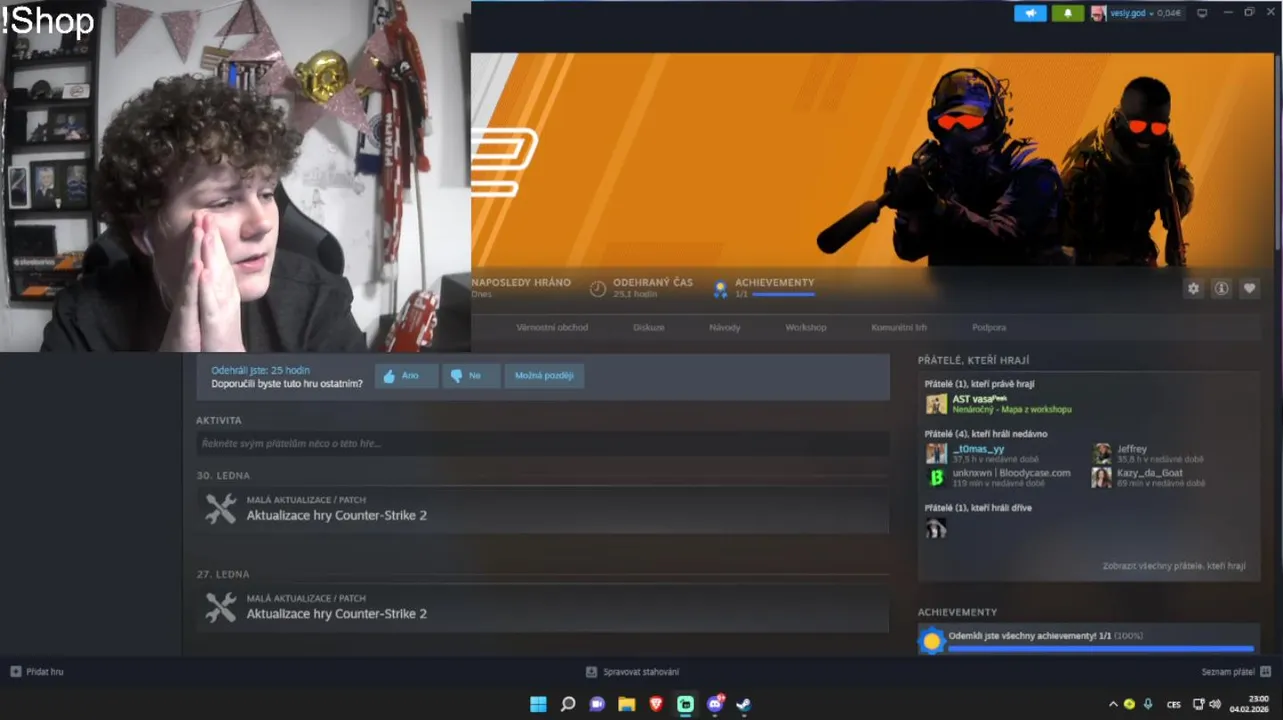This screenshot has width=1283, height=720.
Task: Open Discord from the taskbar
Action: pos(715,704)
